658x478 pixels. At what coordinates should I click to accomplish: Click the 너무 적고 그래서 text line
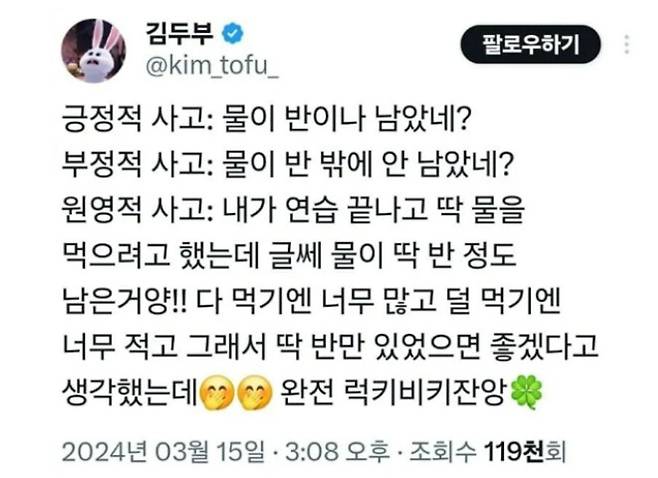coord(330,347)
